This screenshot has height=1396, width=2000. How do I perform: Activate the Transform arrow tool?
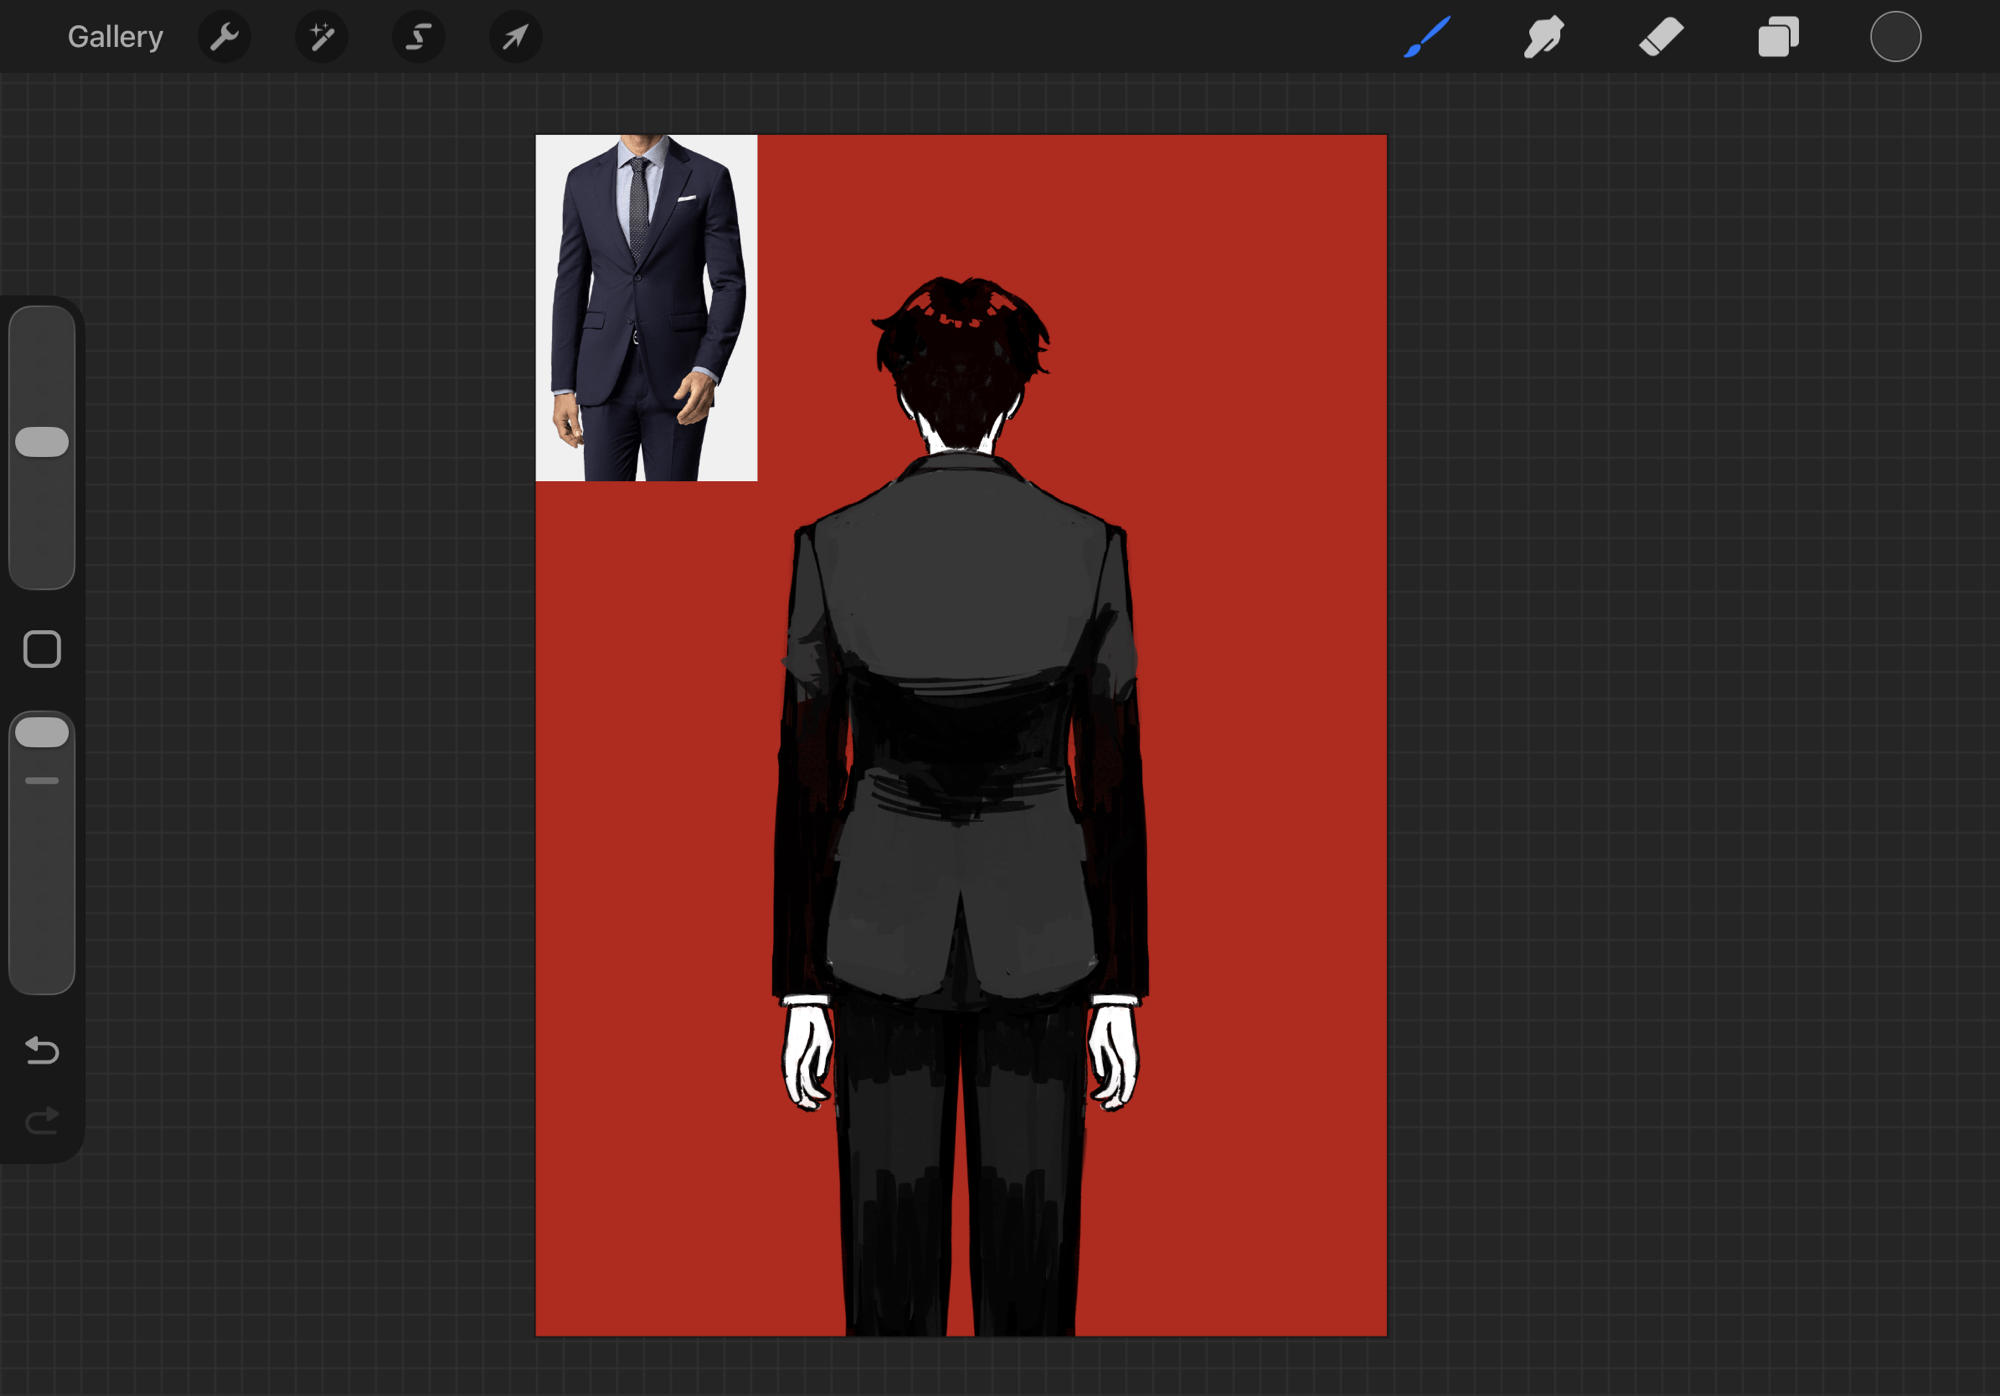(515, 38)
